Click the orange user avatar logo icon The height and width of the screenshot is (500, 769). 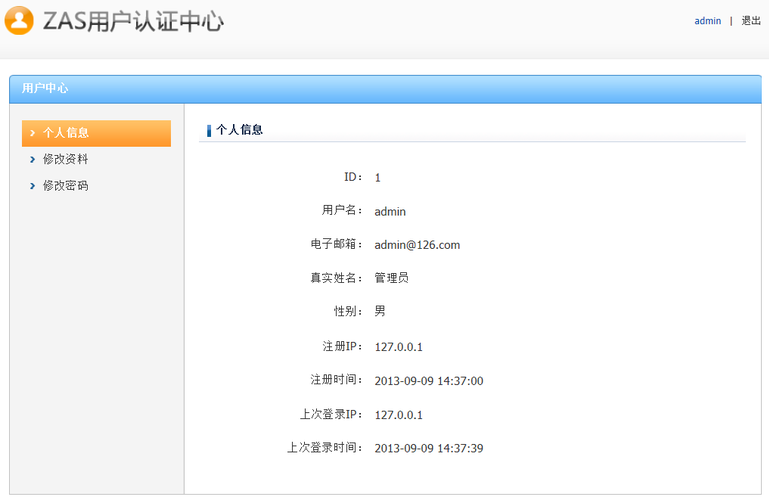(x=19, y=20)
